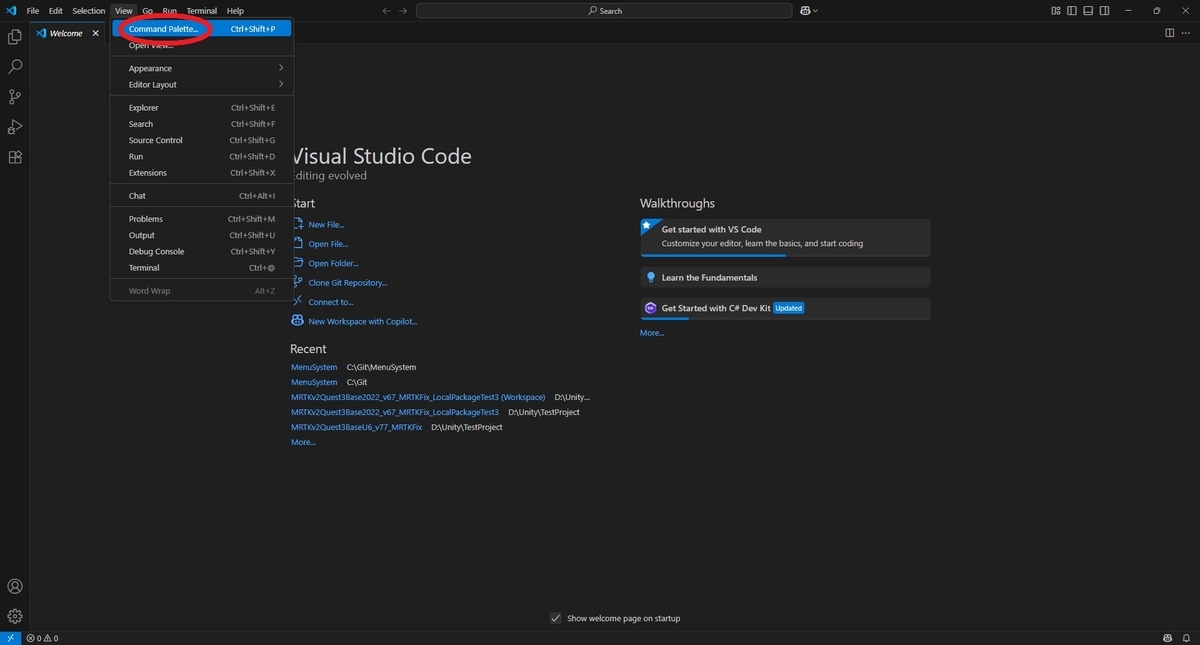Select the Source Control icon
The height and width of the screenshot is (645, 1200).
(14, 96)
